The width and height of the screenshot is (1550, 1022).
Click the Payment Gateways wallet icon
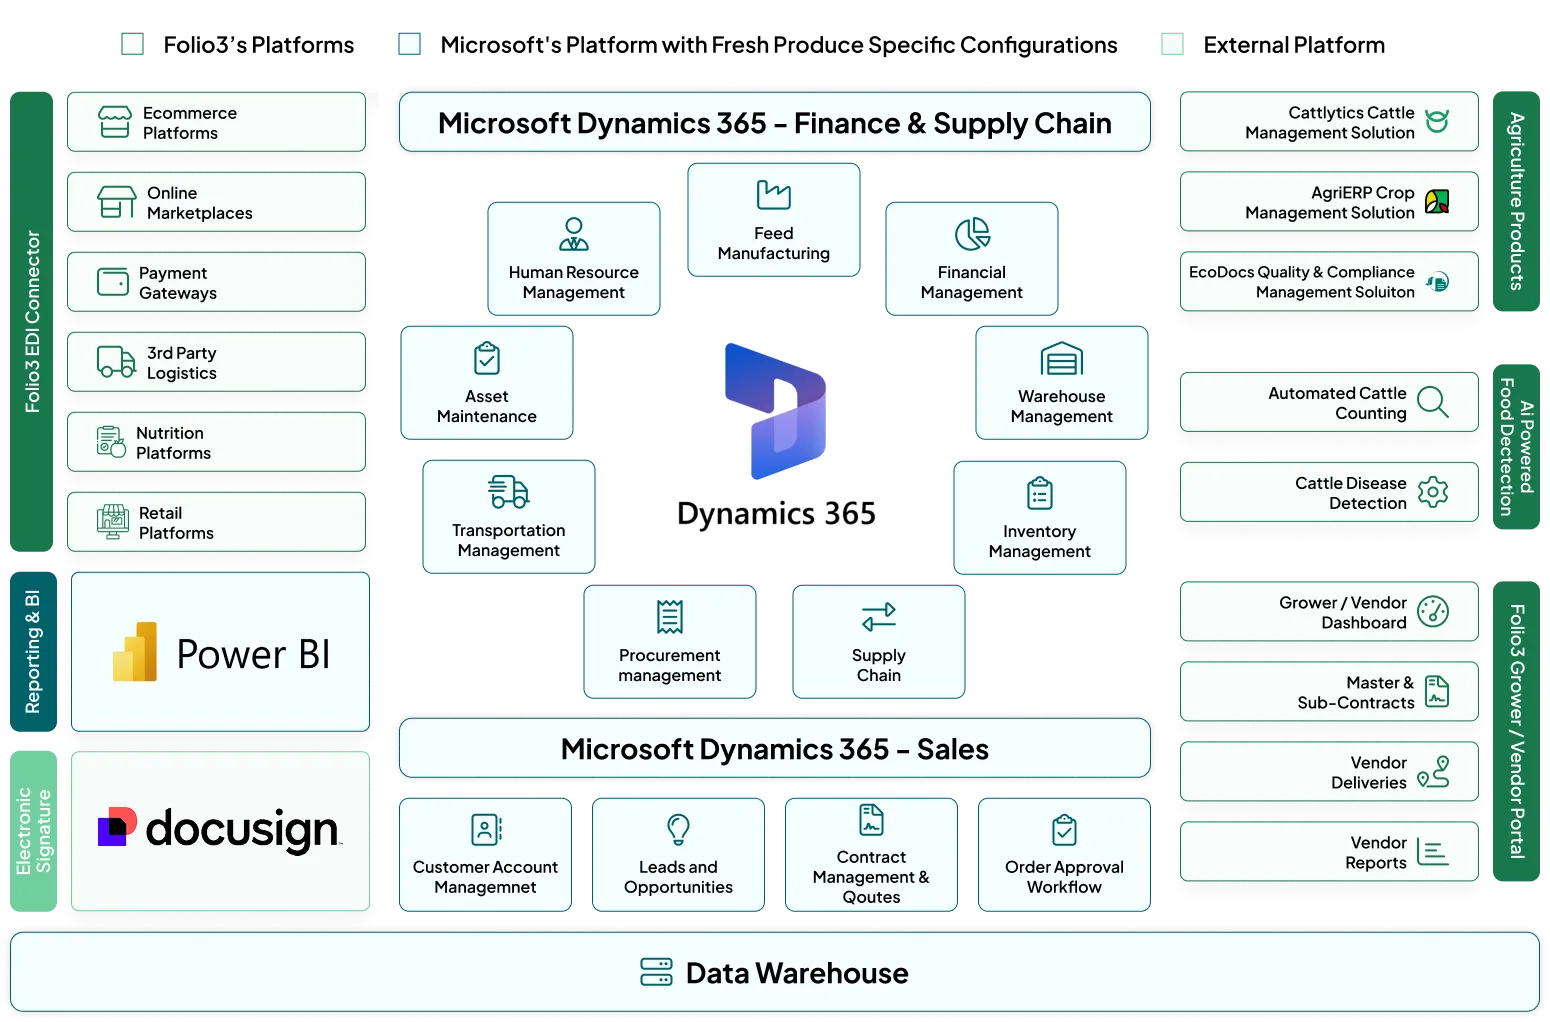[x=113, y=282]
